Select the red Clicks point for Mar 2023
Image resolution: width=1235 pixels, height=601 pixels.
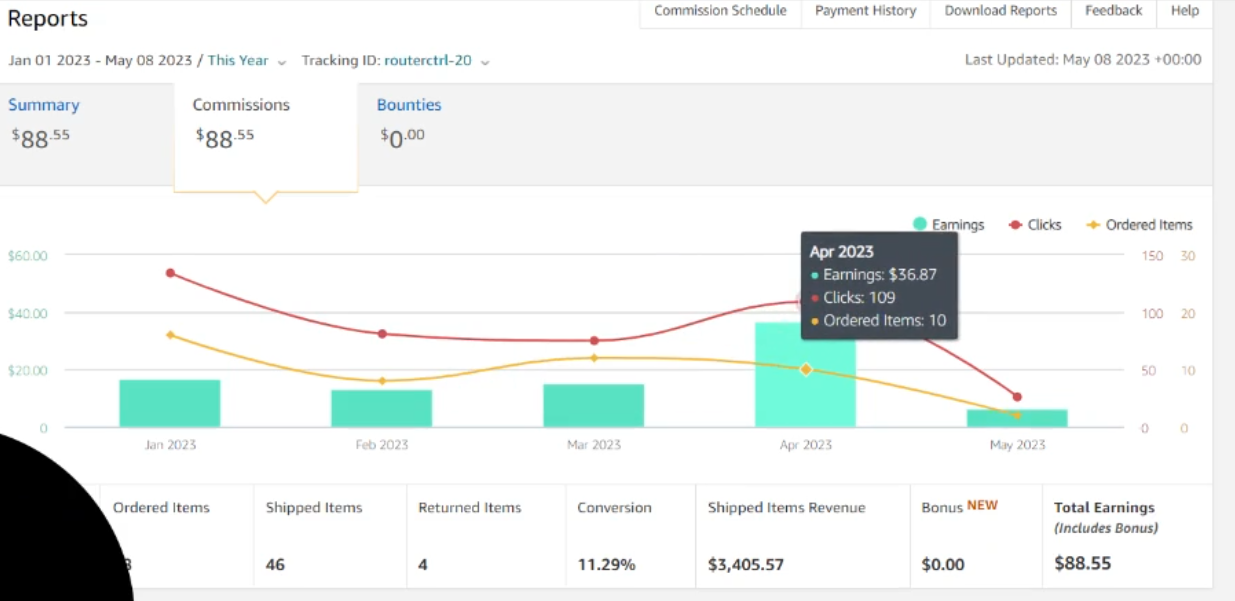click(x=594, y=341)
